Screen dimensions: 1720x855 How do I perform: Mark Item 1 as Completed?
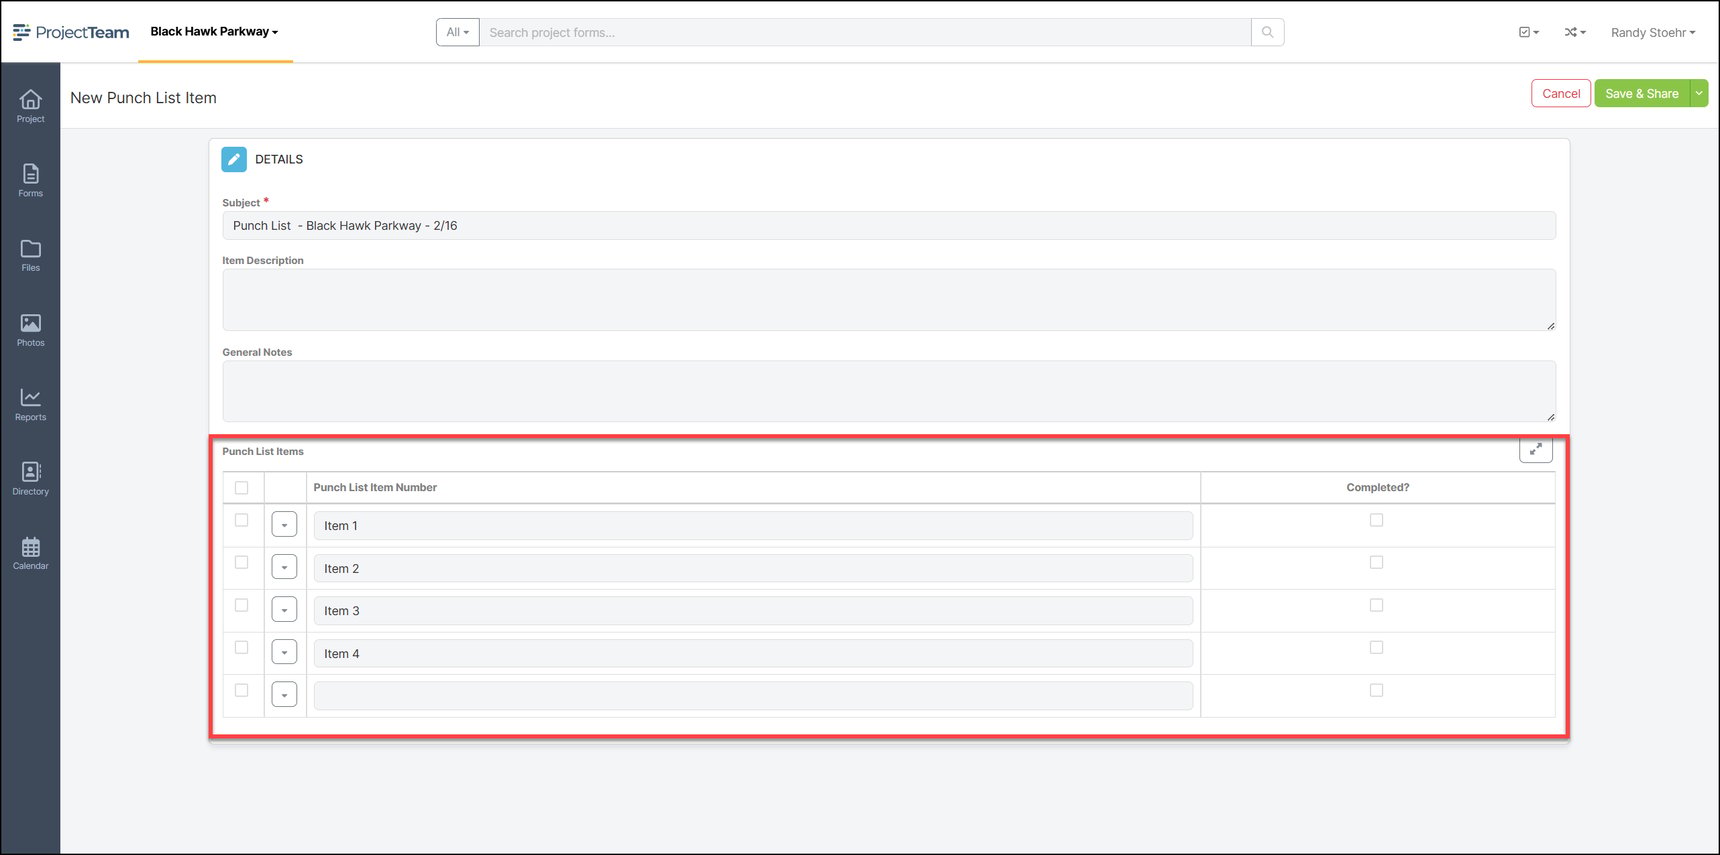(x=1376, y=520)
